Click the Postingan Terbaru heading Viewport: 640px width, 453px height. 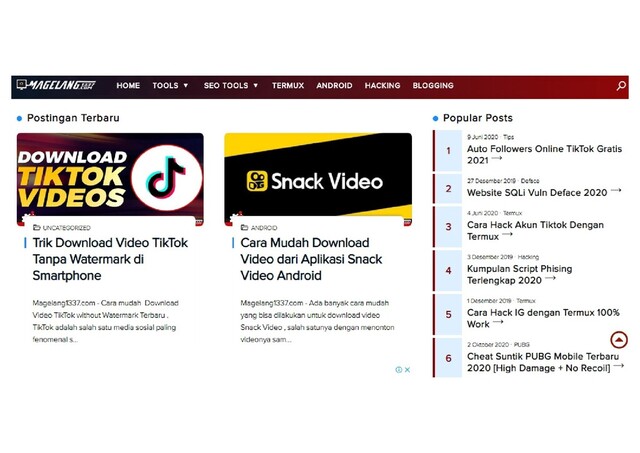[73, 118]
